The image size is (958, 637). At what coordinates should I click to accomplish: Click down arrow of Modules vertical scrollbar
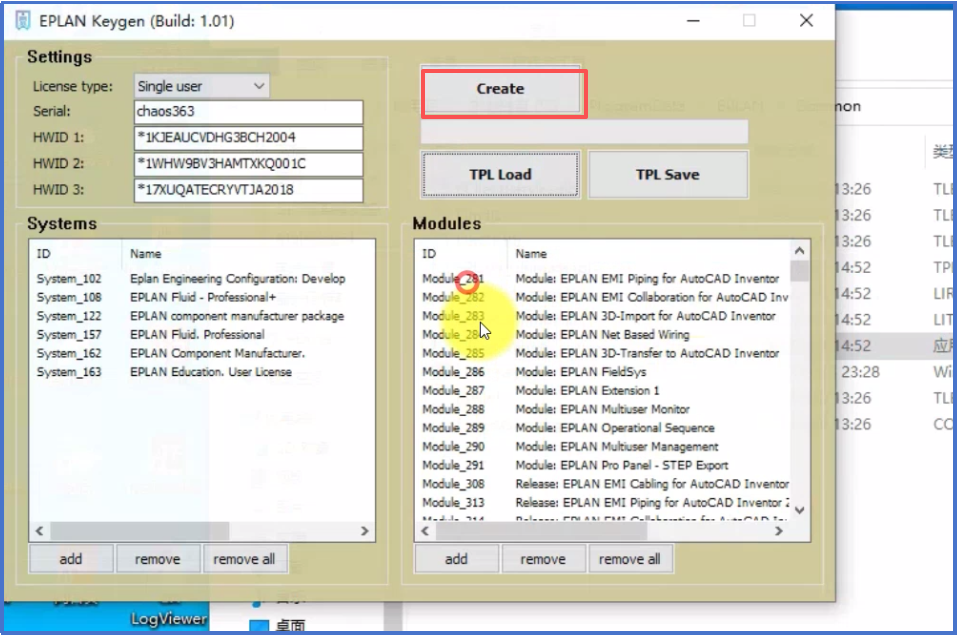[x=800, y=511]
